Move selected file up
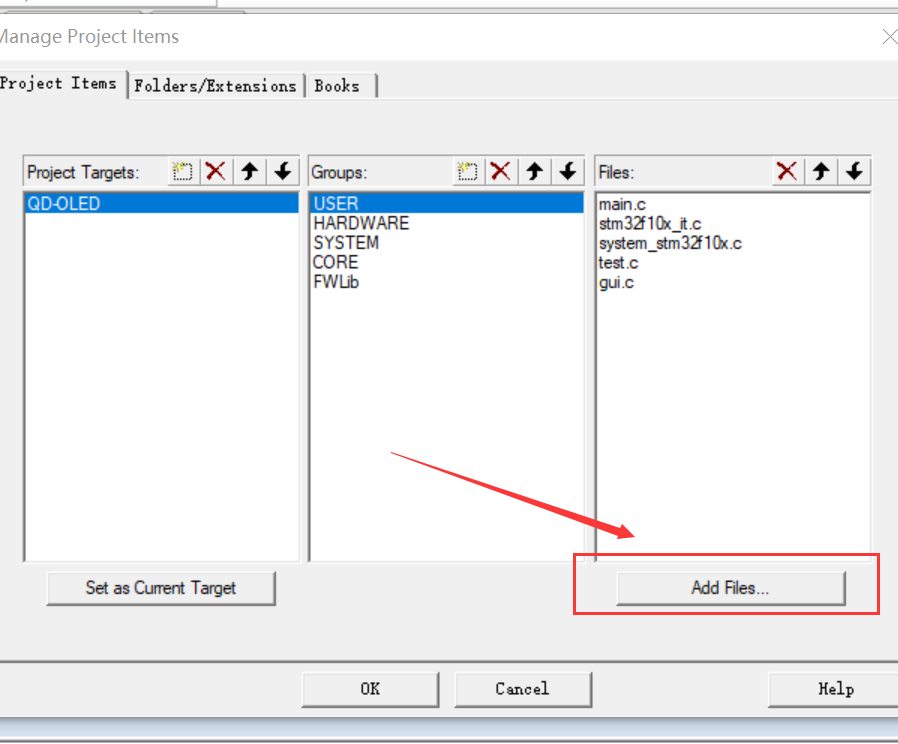 pos(821,171)
